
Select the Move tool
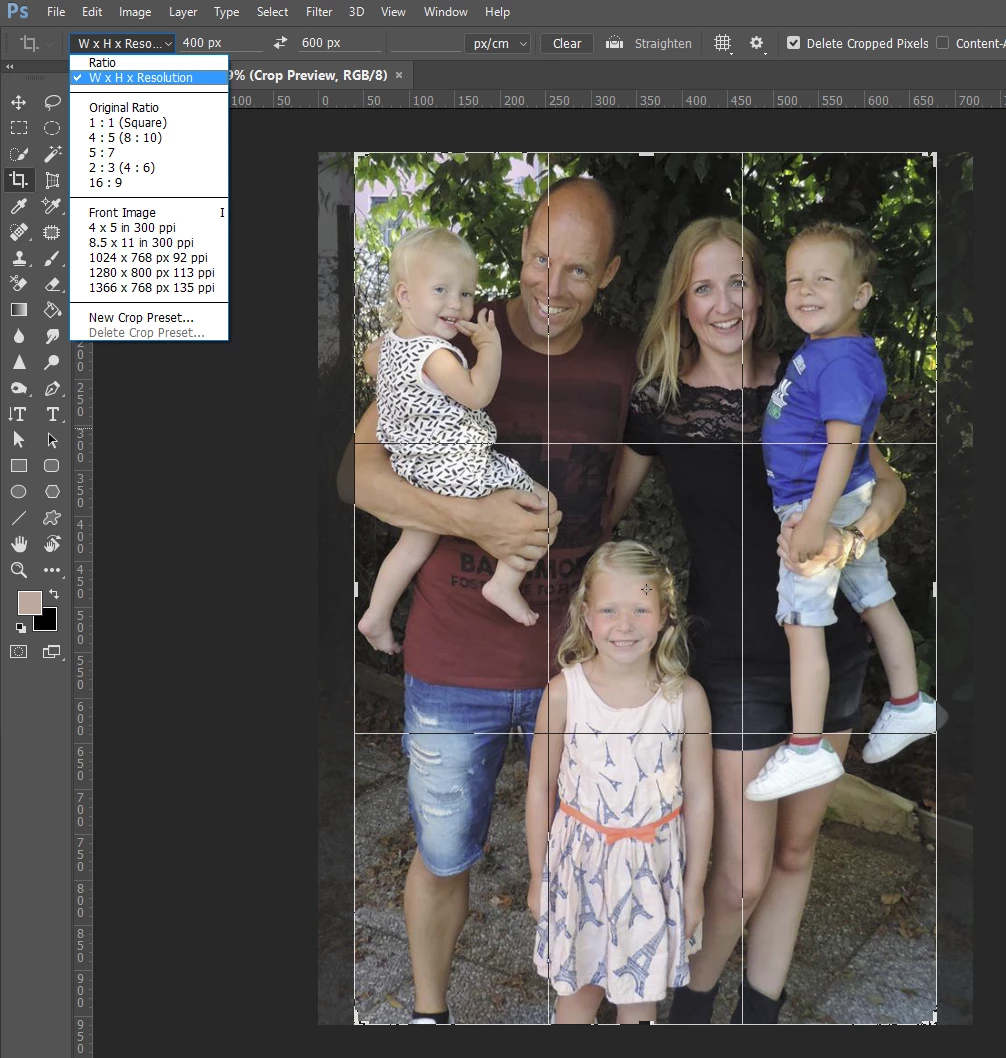pos(19,102)
